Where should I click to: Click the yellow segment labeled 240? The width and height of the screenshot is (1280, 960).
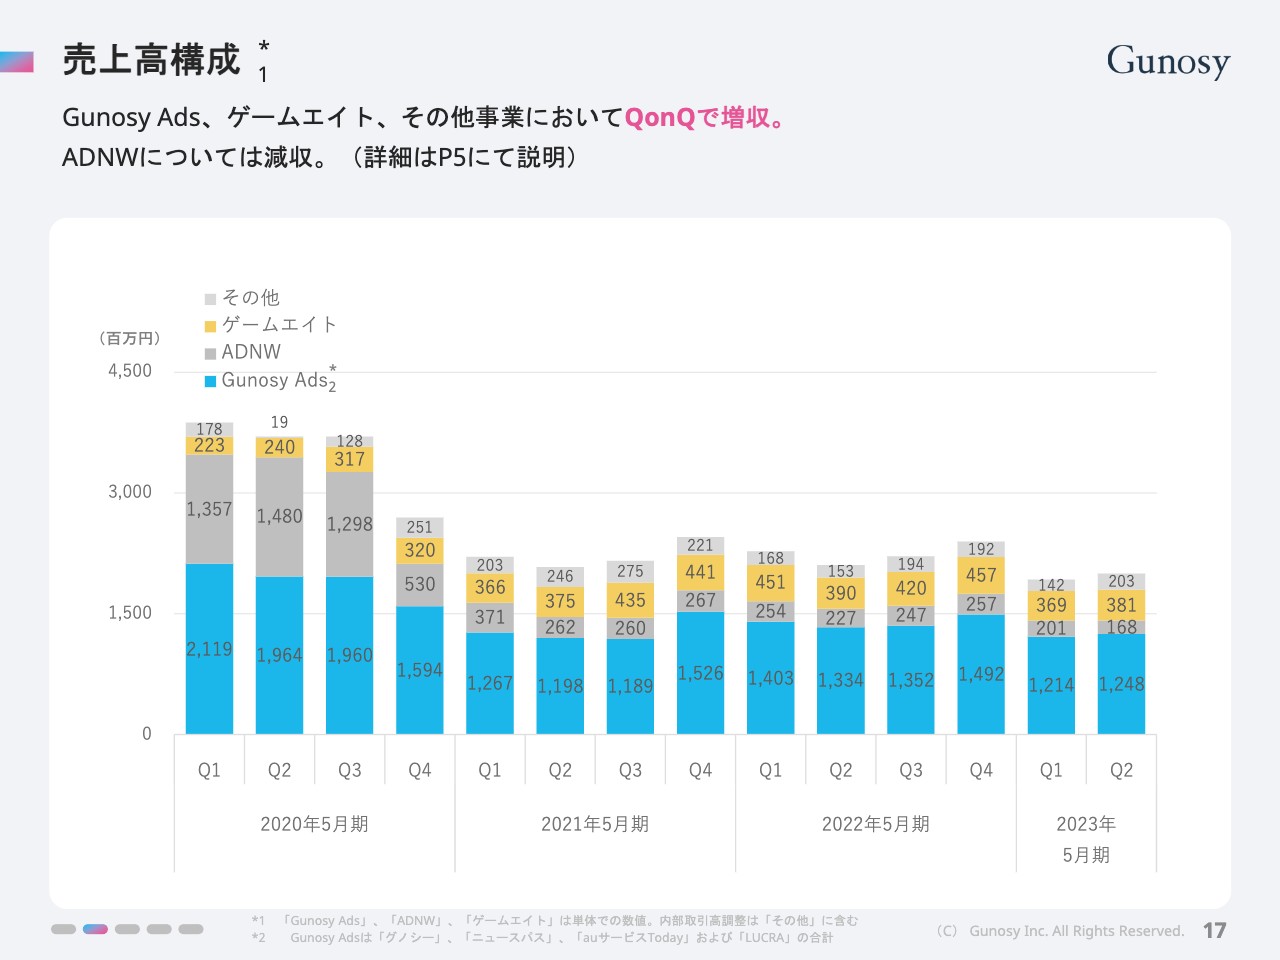point(279,448)
